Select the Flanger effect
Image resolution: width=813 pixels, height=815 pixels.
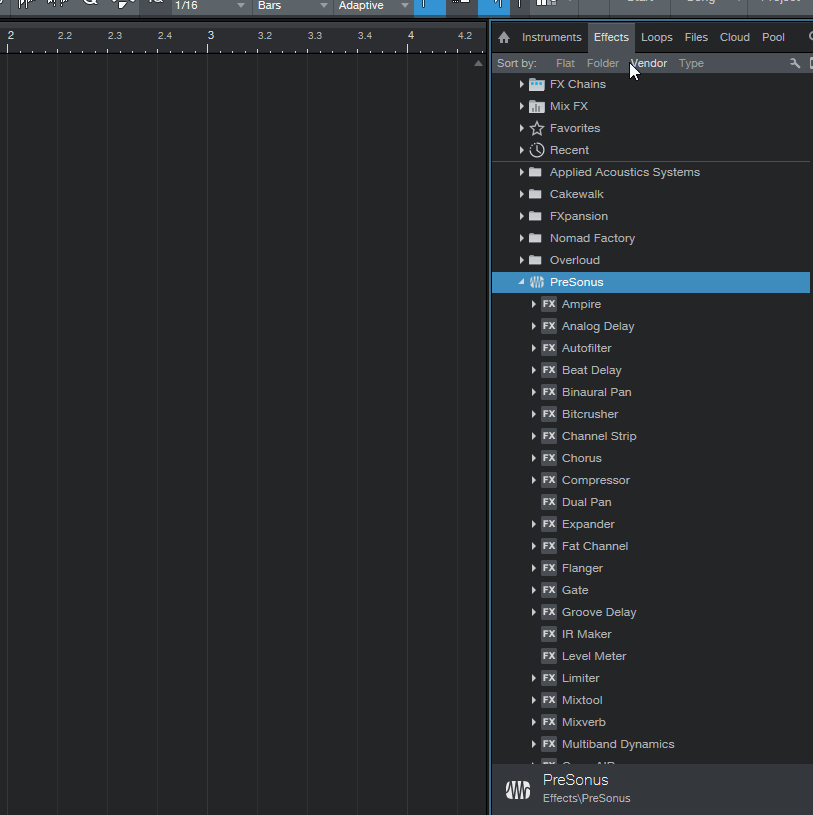click(582, 568)
